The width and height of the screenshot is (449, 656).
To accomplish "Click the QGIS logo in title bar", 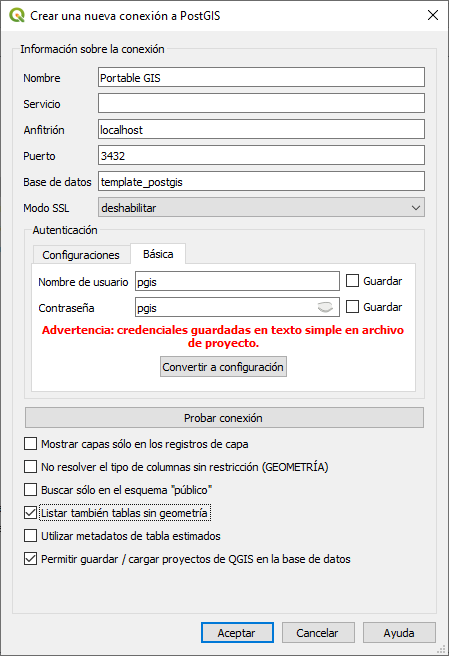I will [x=17, y=15].
